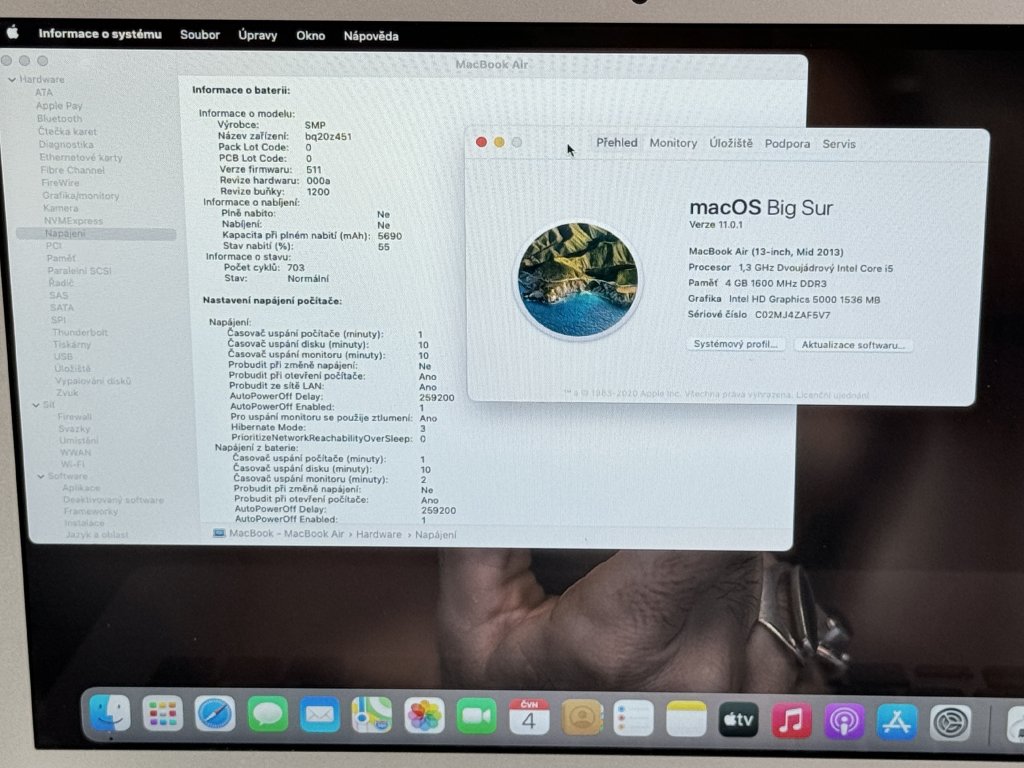This screenshot has height=768, width=1024.
Task: Click MacBook - MacBook Air in the path bar
Action: coord(286,534)
